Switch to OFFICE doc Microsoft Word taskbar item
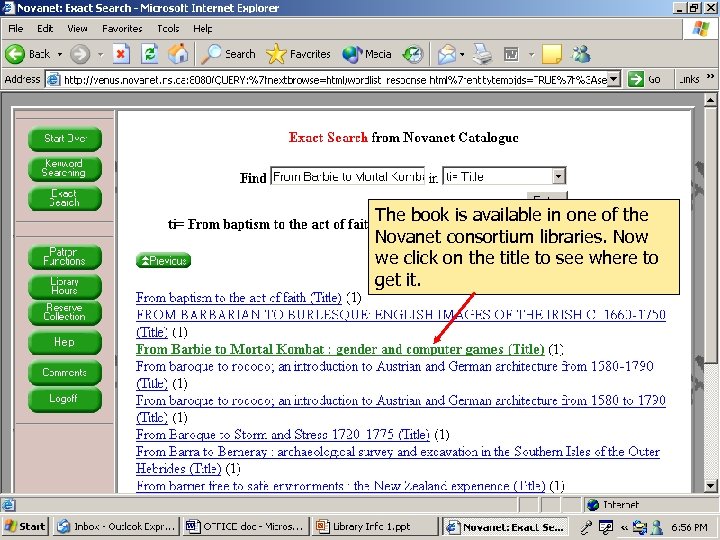Image resolution: width=720 pixels, height=540 pixels. 245,527
